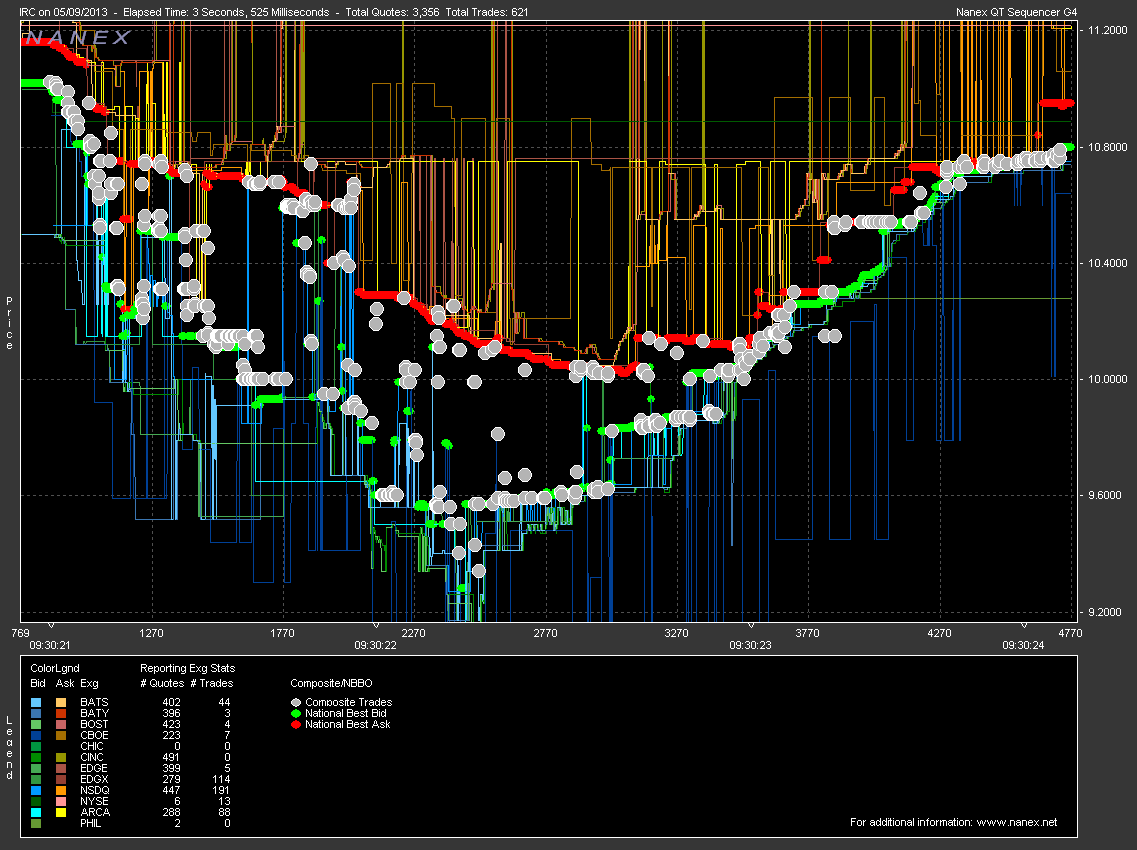Click the CINC quote count 491
1137x850 pixels.
[x=170, y=757]
